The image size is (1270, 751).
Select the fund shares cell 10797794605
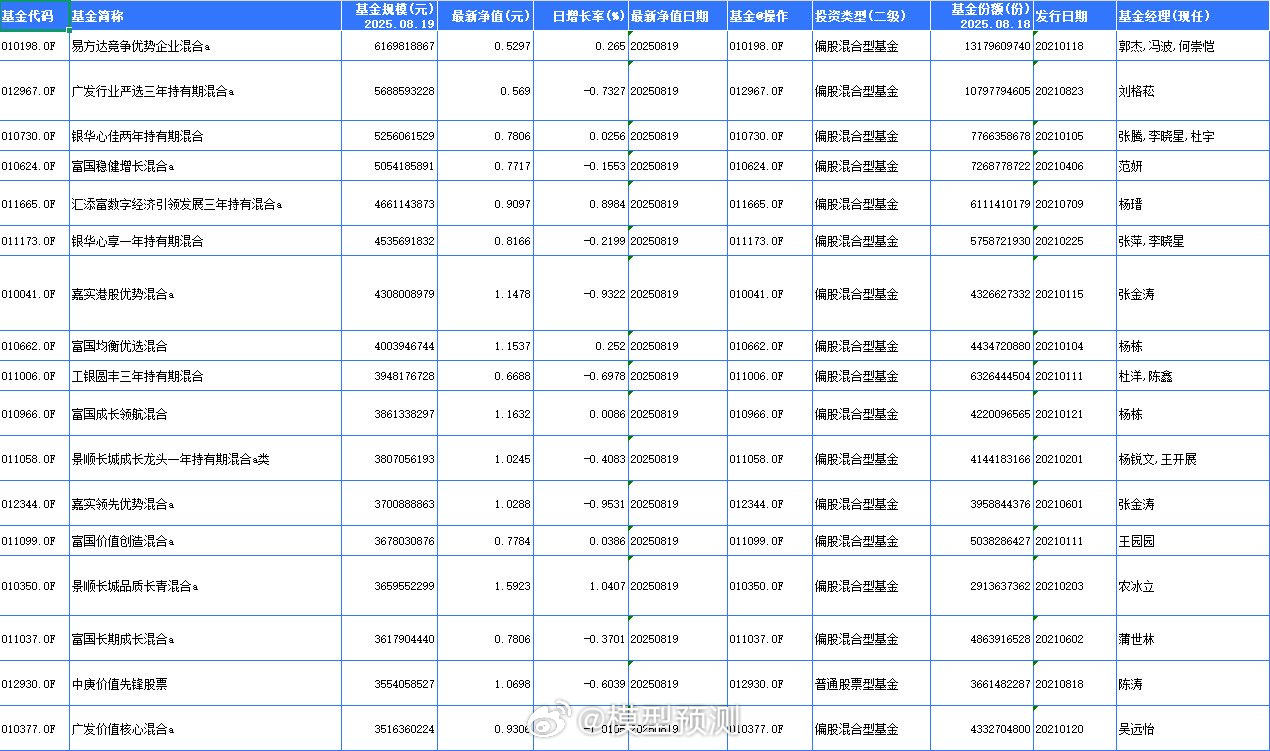[981, 91]
